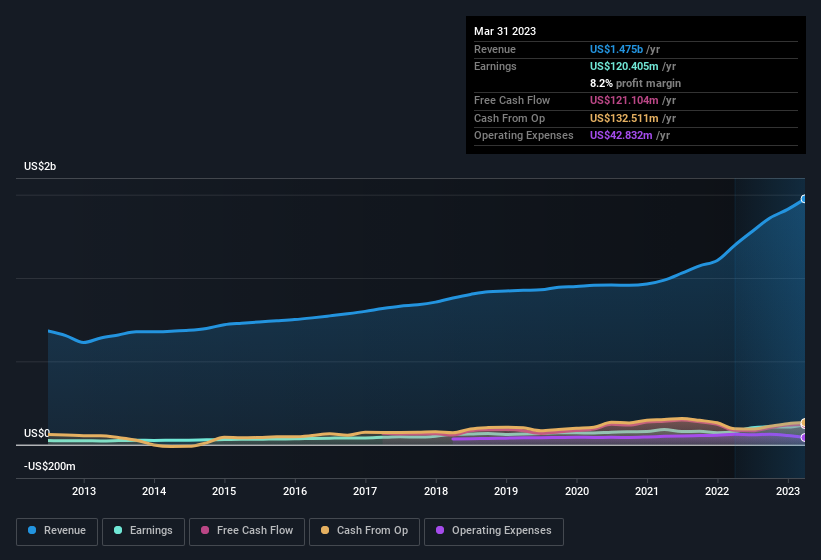Select the 2015 tick on the timeline
Screen dimensions: 821x560
(x=224, y=491)
